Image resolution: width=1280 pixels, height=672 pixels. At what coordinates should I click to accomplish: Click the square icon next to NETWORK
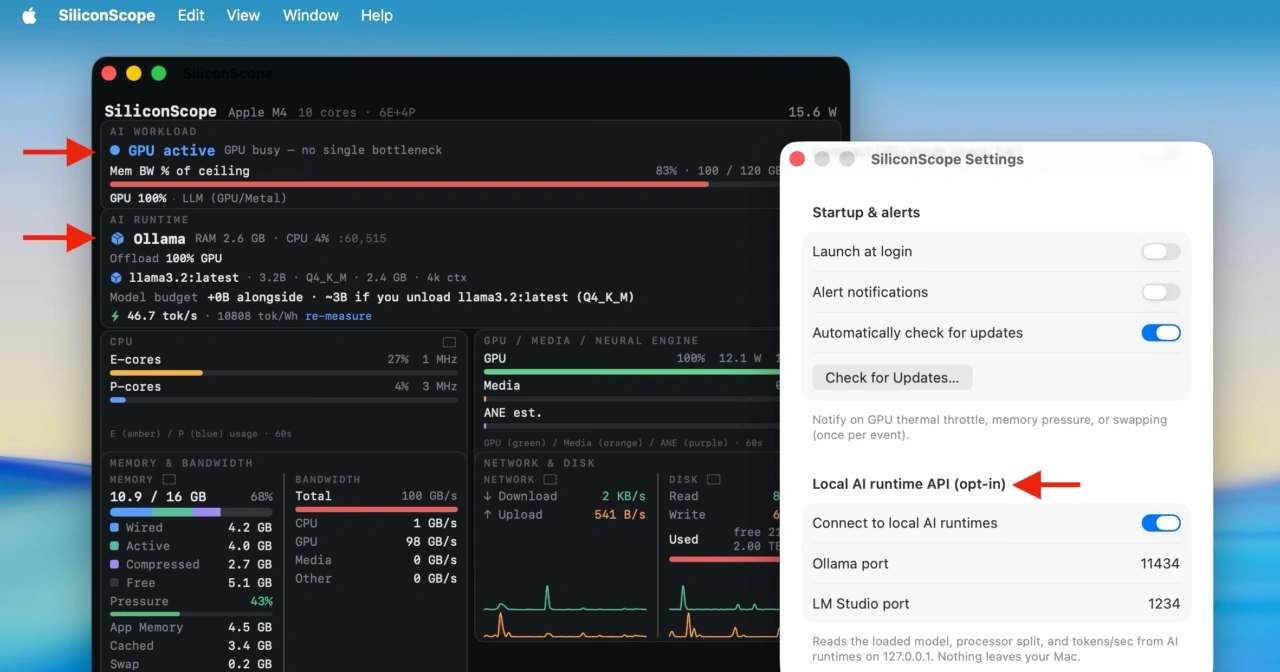[x=549, y=480]
